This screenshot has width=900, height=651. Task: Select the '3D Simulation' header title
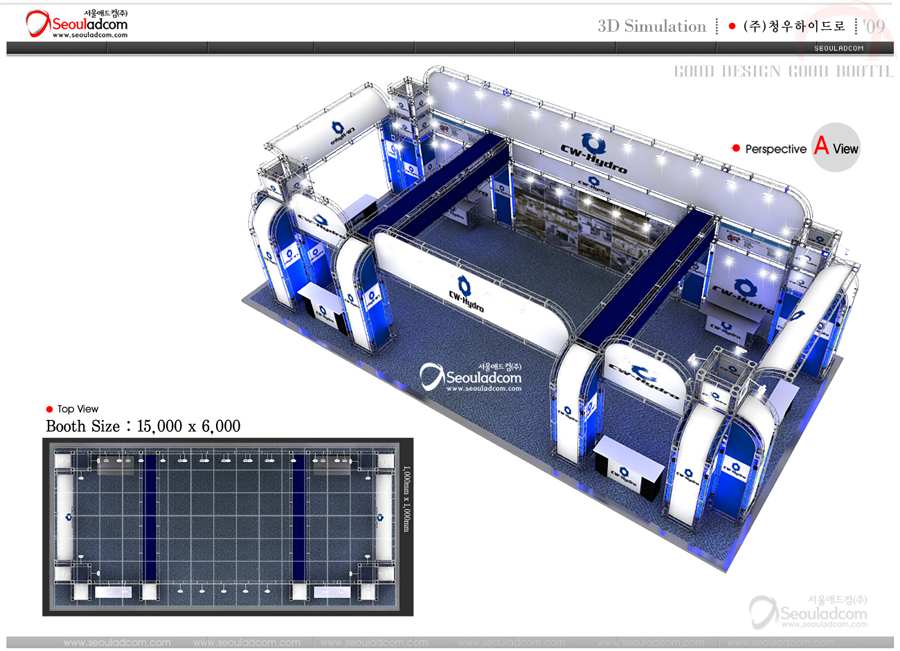coord(651,27)
